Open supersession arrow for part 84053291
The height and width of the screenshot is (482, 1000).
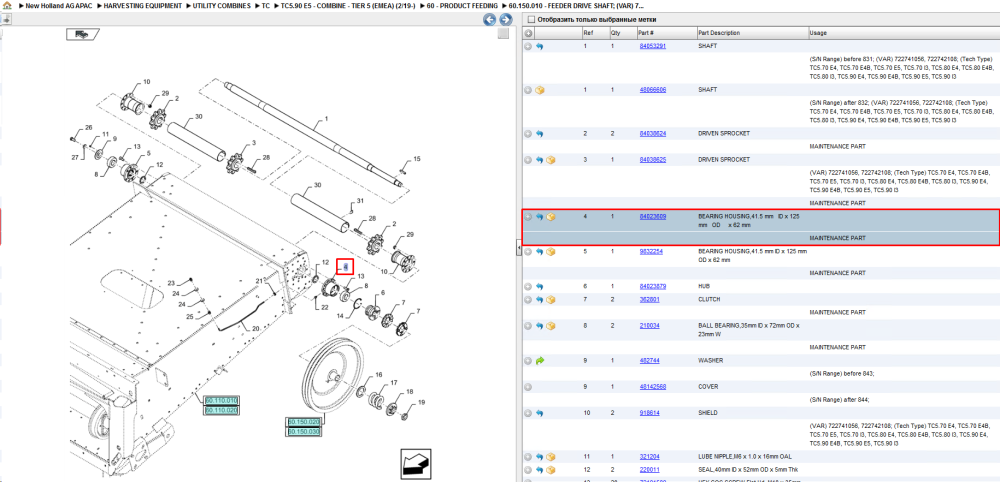click(540, 47)
